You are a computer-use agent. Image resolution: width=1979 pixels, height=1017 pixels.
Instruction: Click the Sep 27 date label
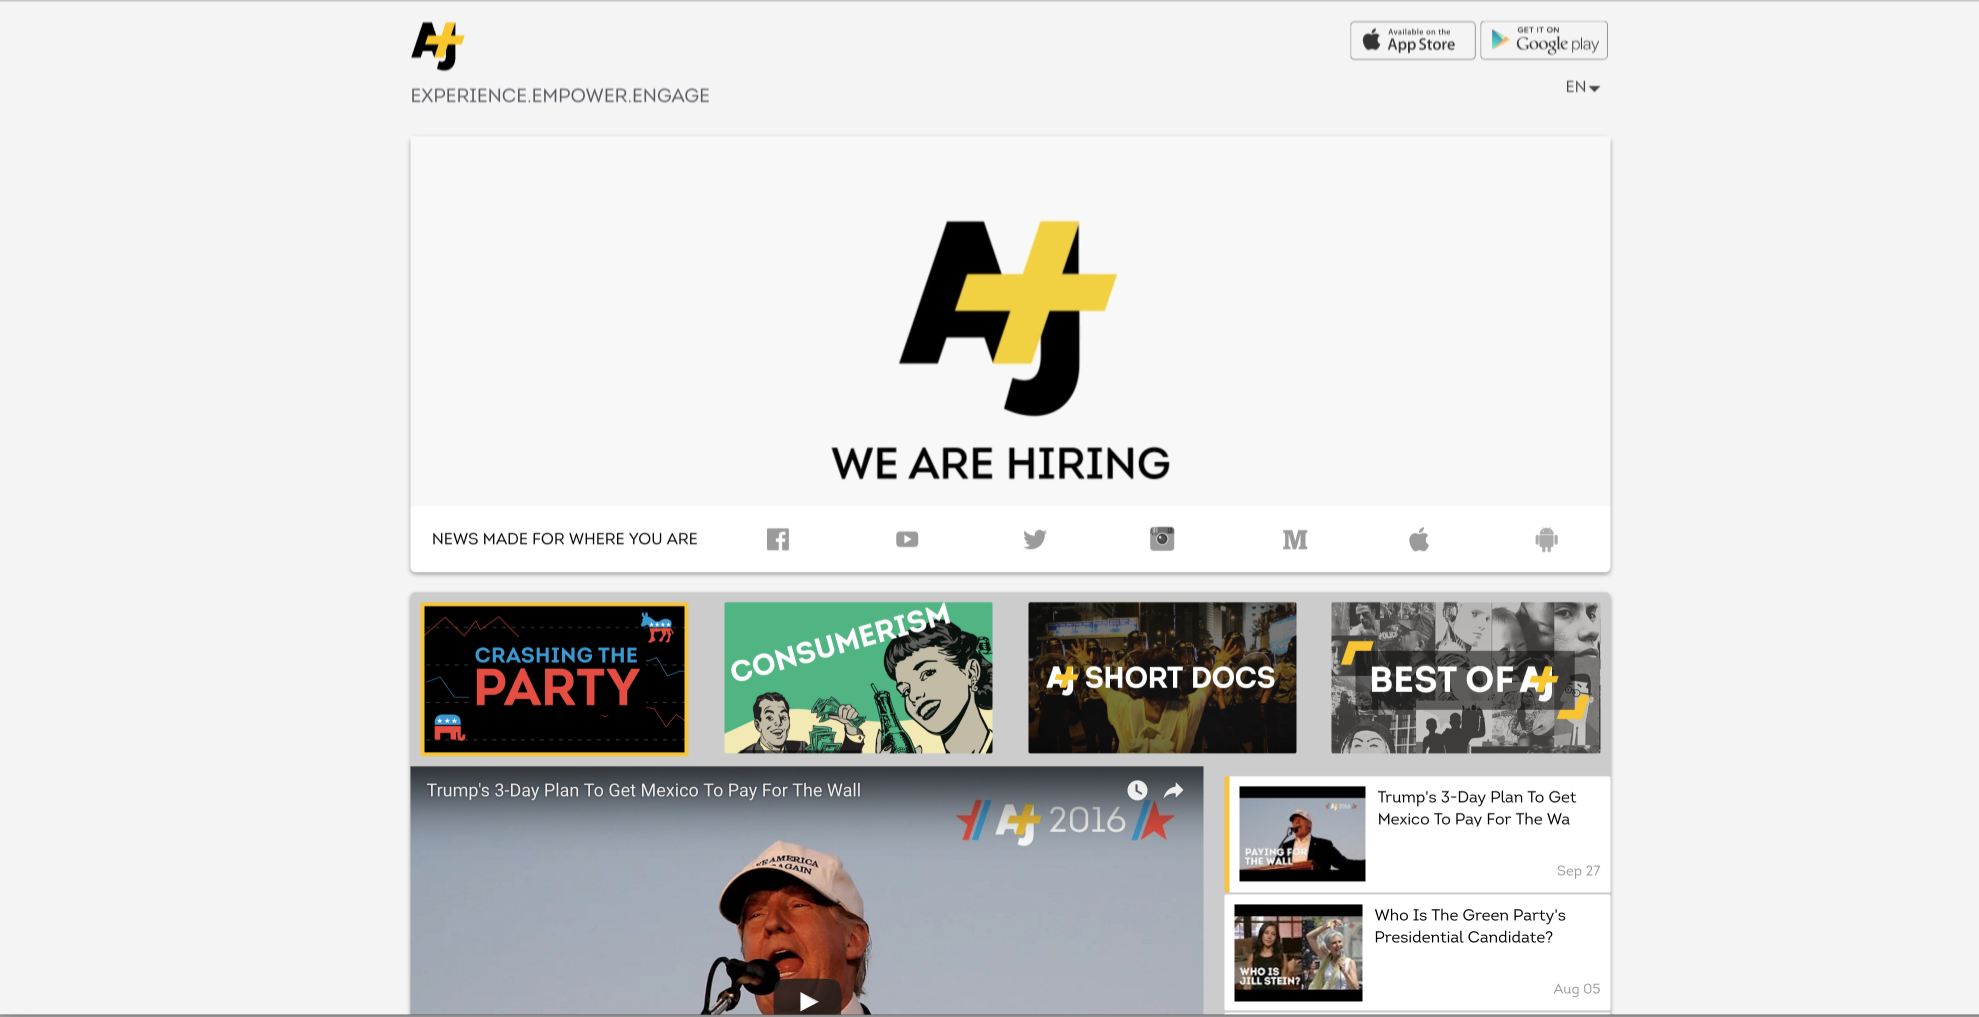pos(1578,871)
